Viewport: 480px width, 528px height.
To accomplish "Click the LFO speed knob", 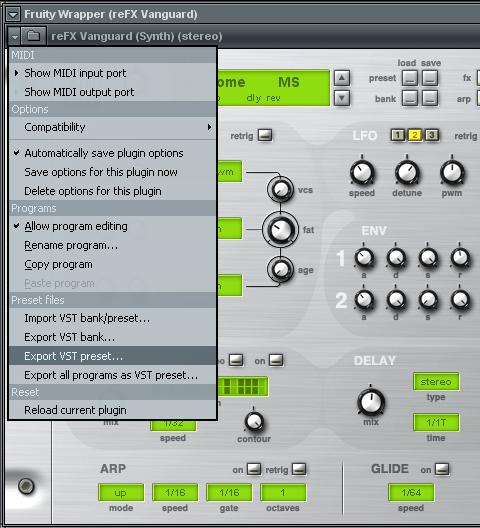I will pos(362,172).
